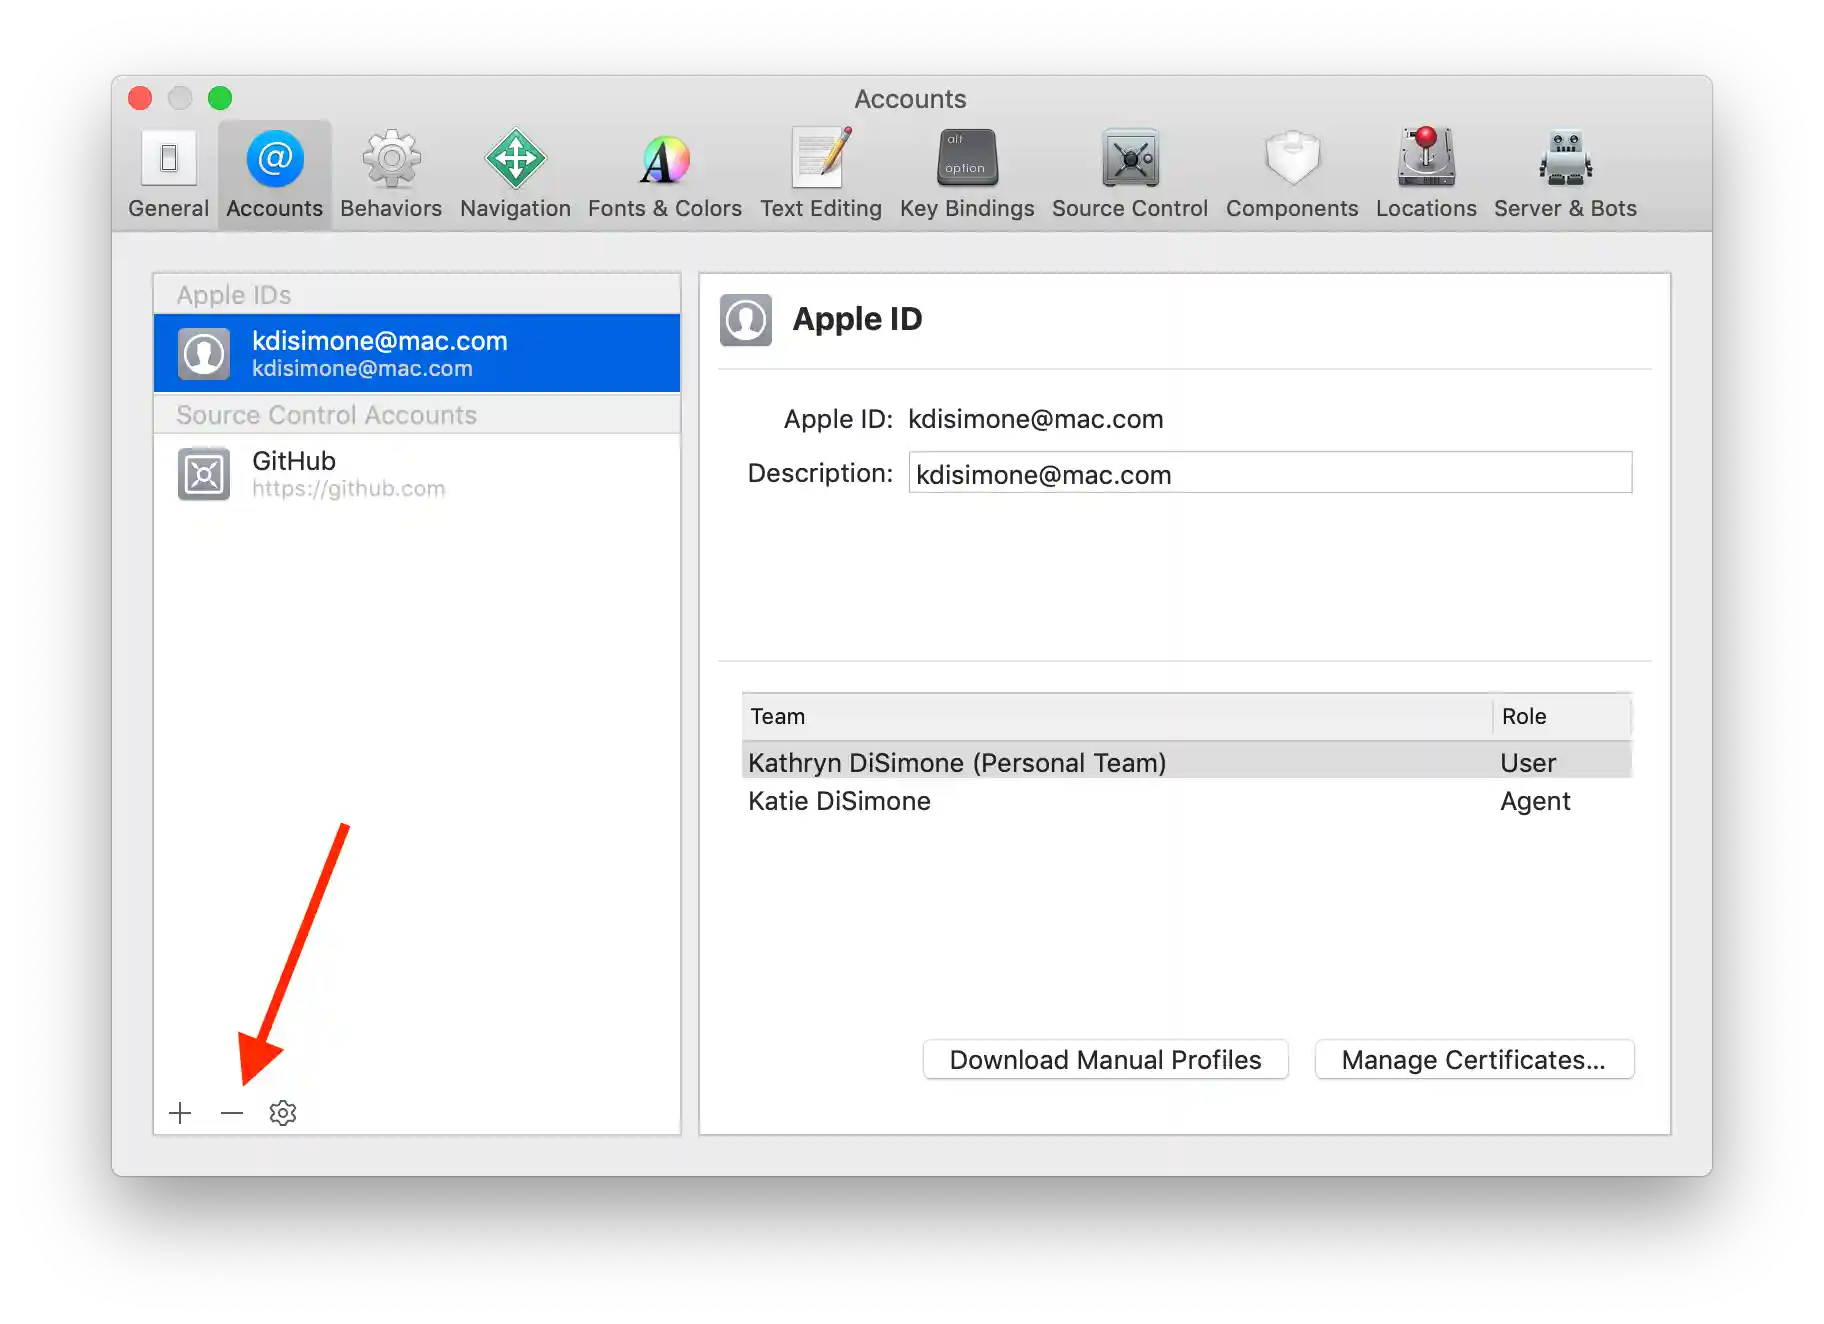
Task: Switch to Navigation preferences
Action: (515, 174)
